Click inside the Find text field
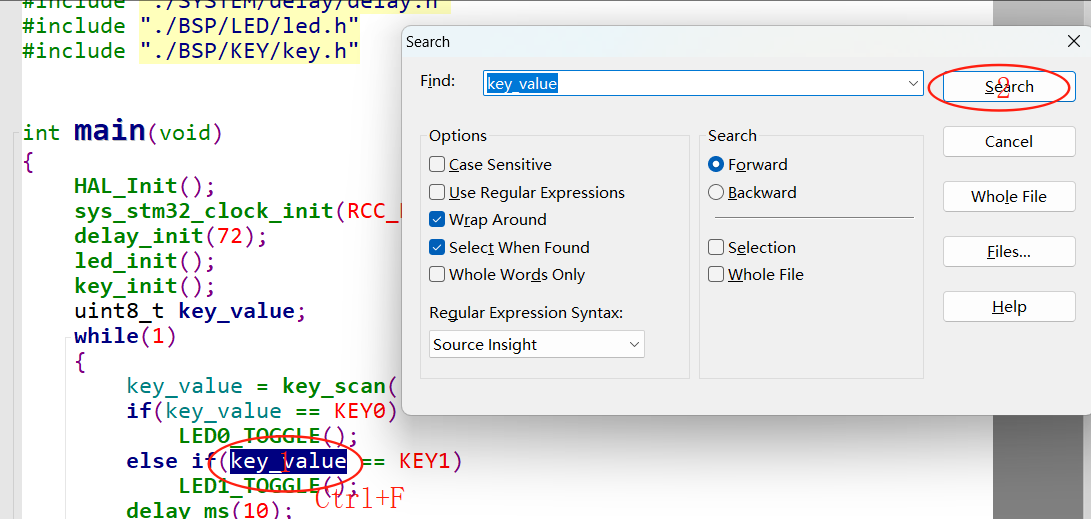Image resolution: width=1091 pixels, height=519 pixels. tap(696, 83)
